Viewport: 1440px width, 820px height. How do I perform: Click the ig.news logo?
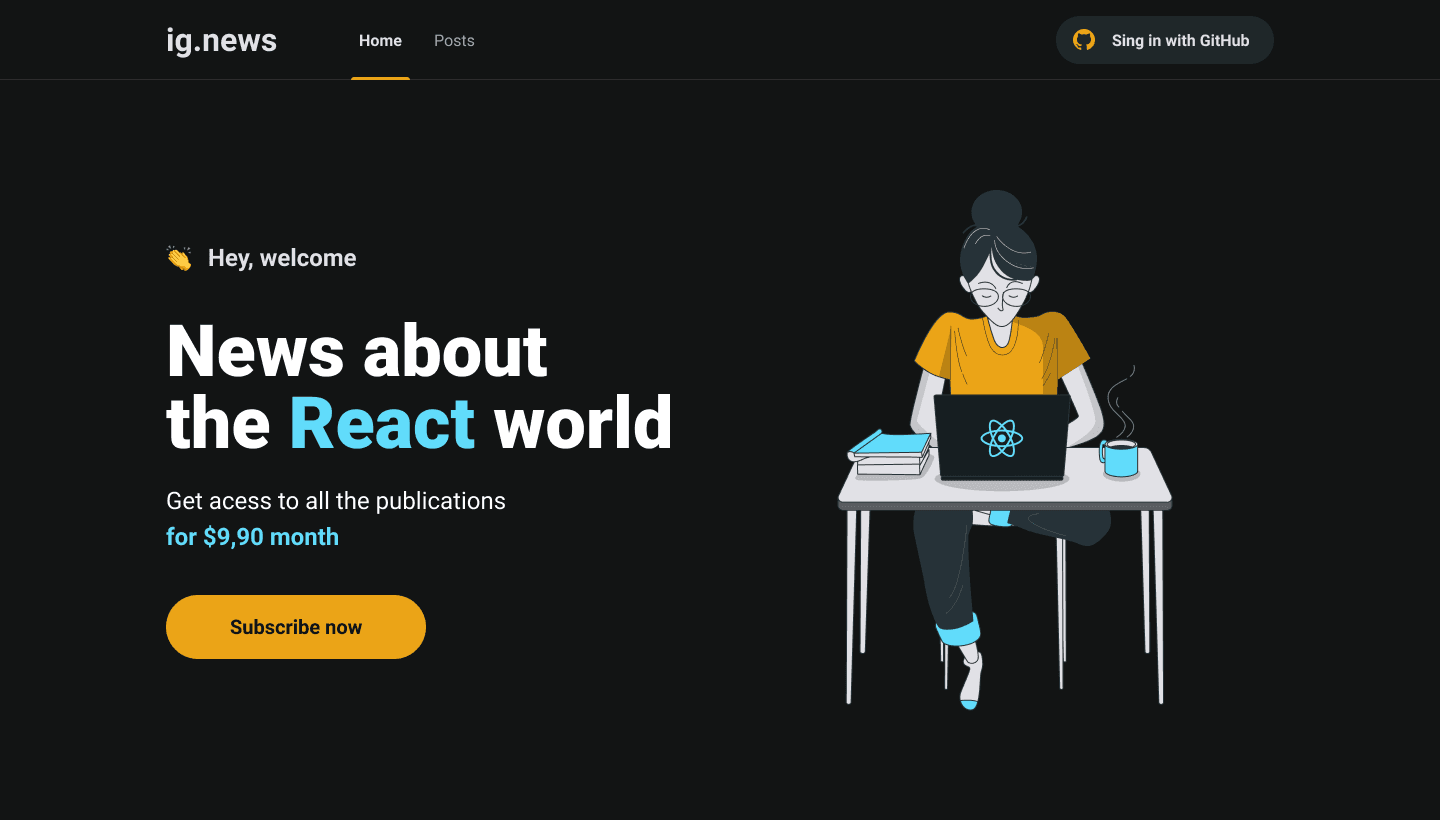(x=221, y=40)
